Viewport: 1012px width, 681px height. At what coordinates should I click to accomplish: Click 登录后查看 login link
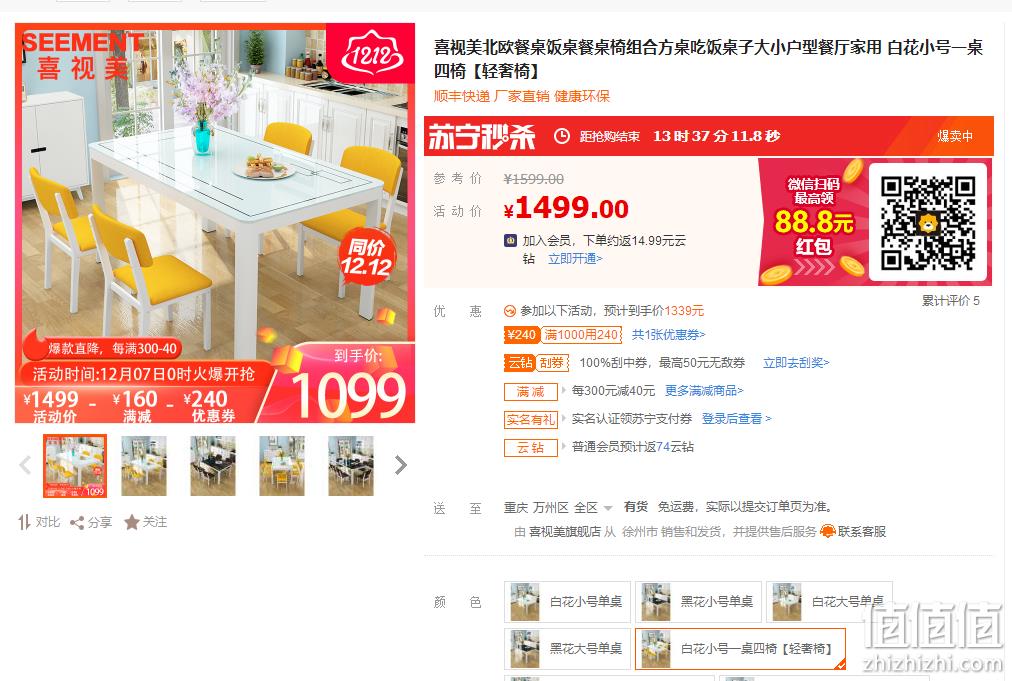click(736, 419)
